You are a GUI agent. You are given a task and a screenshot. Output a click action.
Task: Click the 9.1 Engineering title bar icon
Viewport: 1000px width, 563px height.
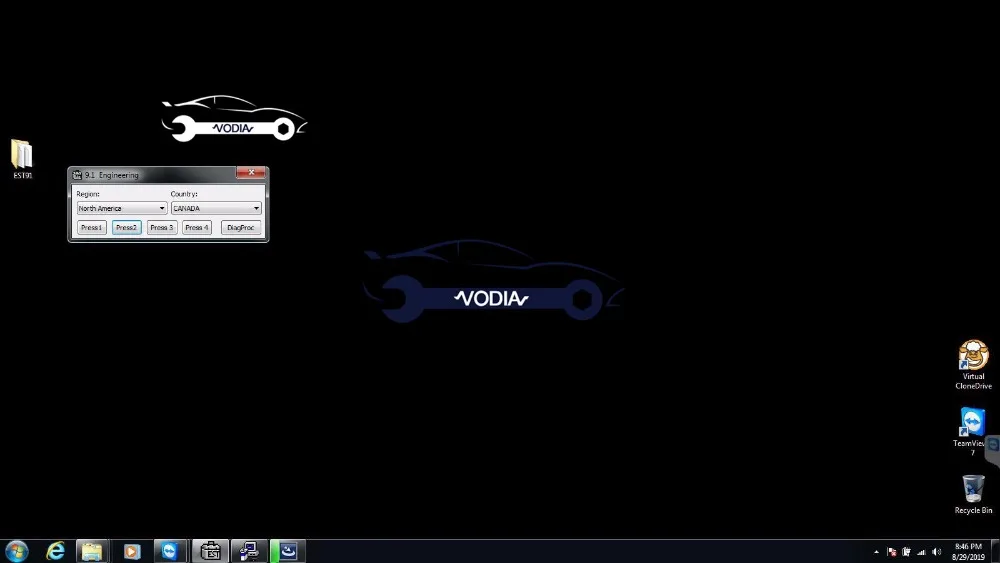[77, 175]
